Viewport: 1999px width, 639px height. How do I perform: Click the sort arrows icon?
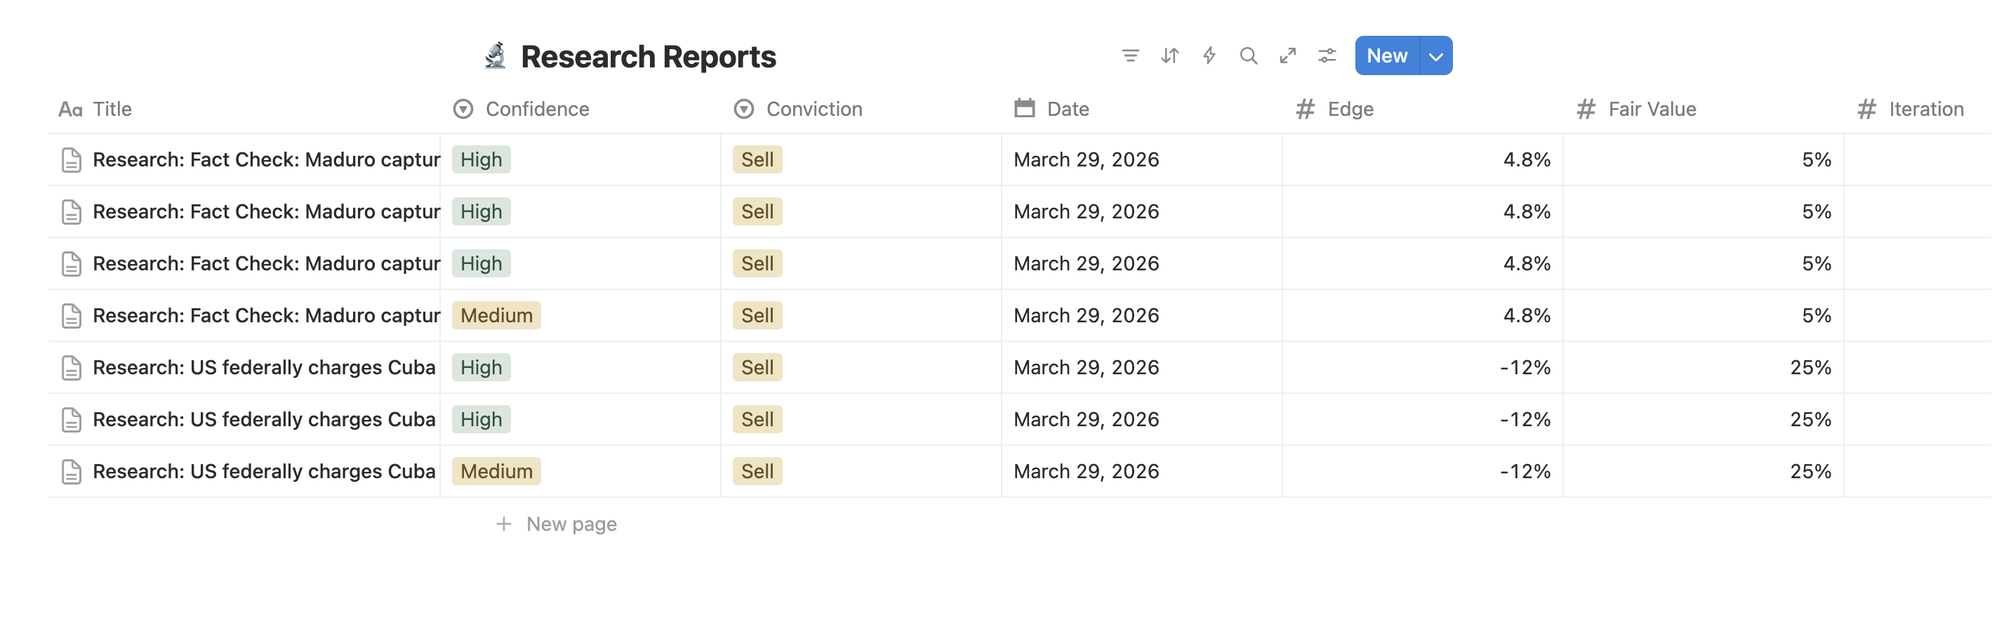pos(1170,56)
